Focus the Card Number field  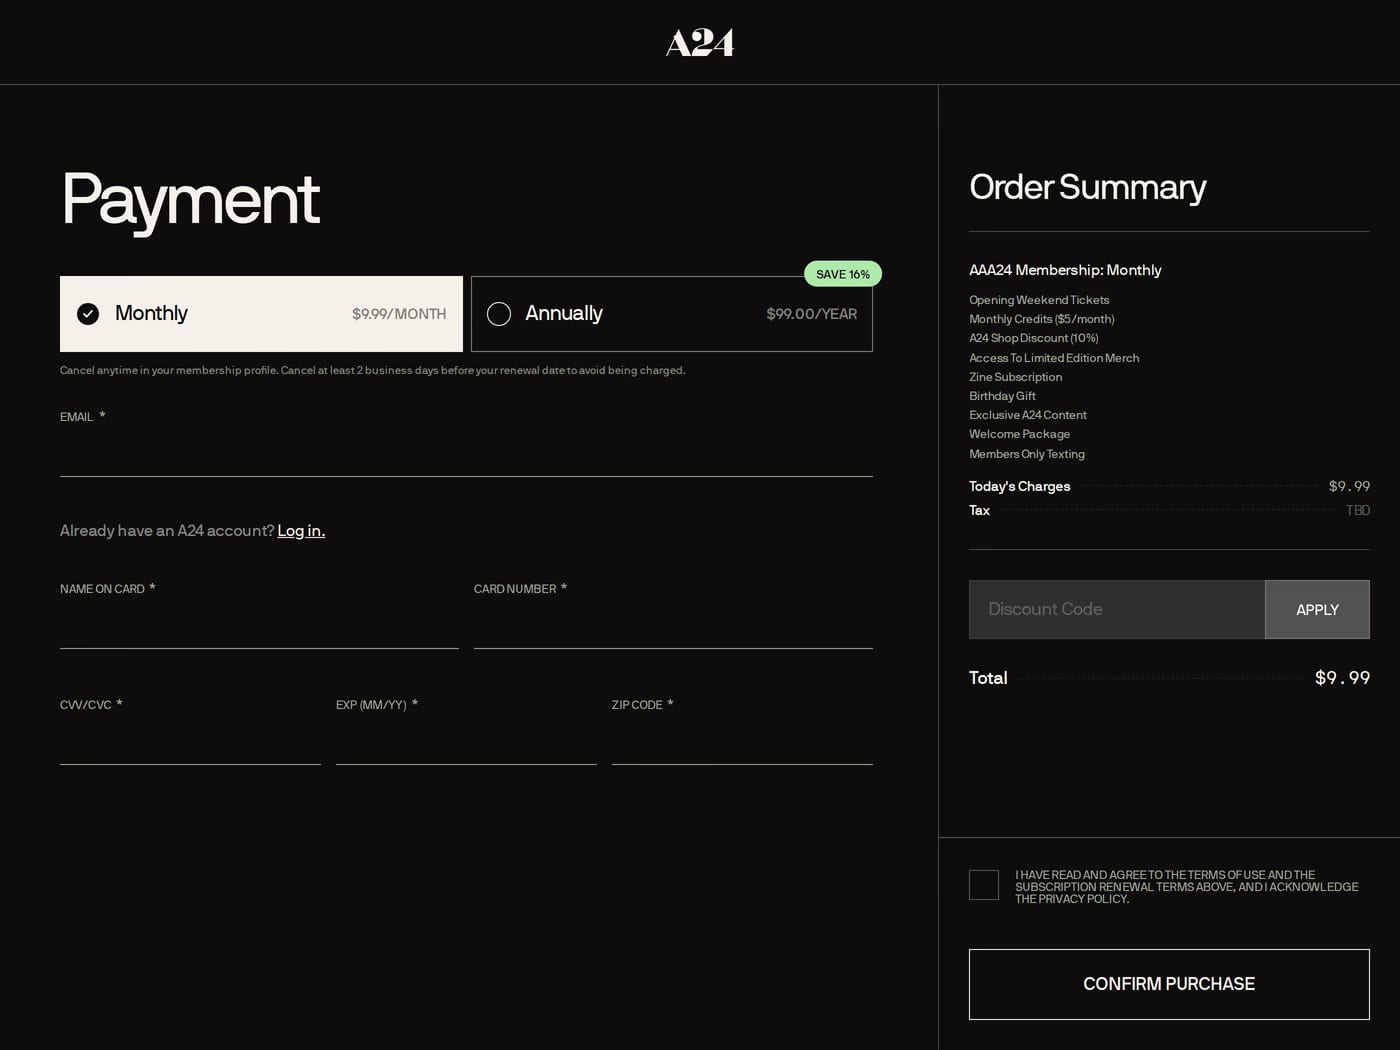673,627
